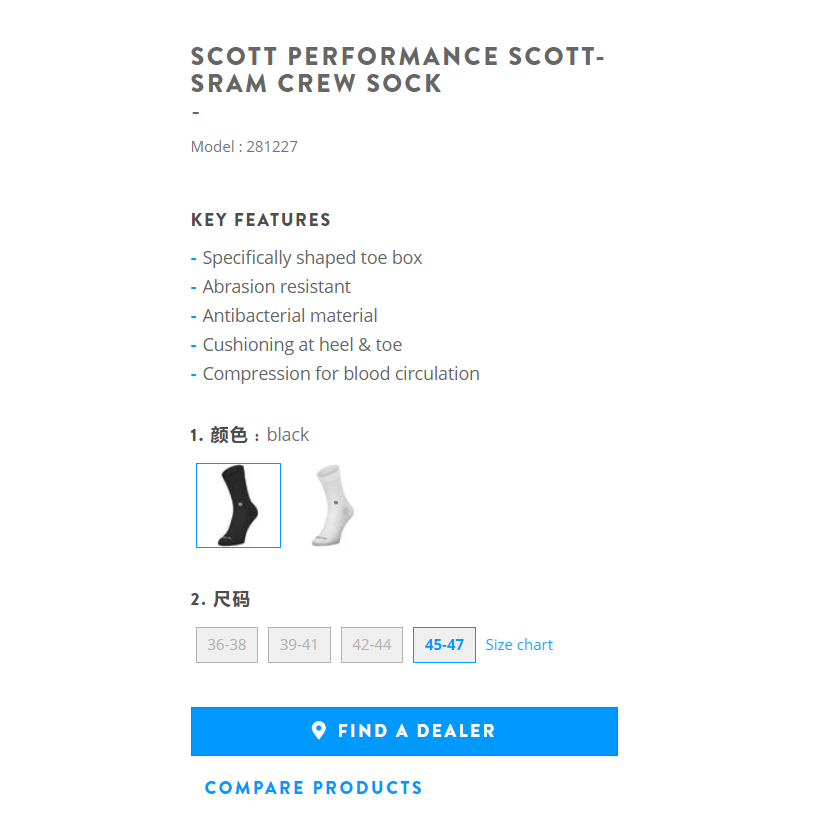Click the 'Specifically shaped toe box' feature

pos(312,258)
